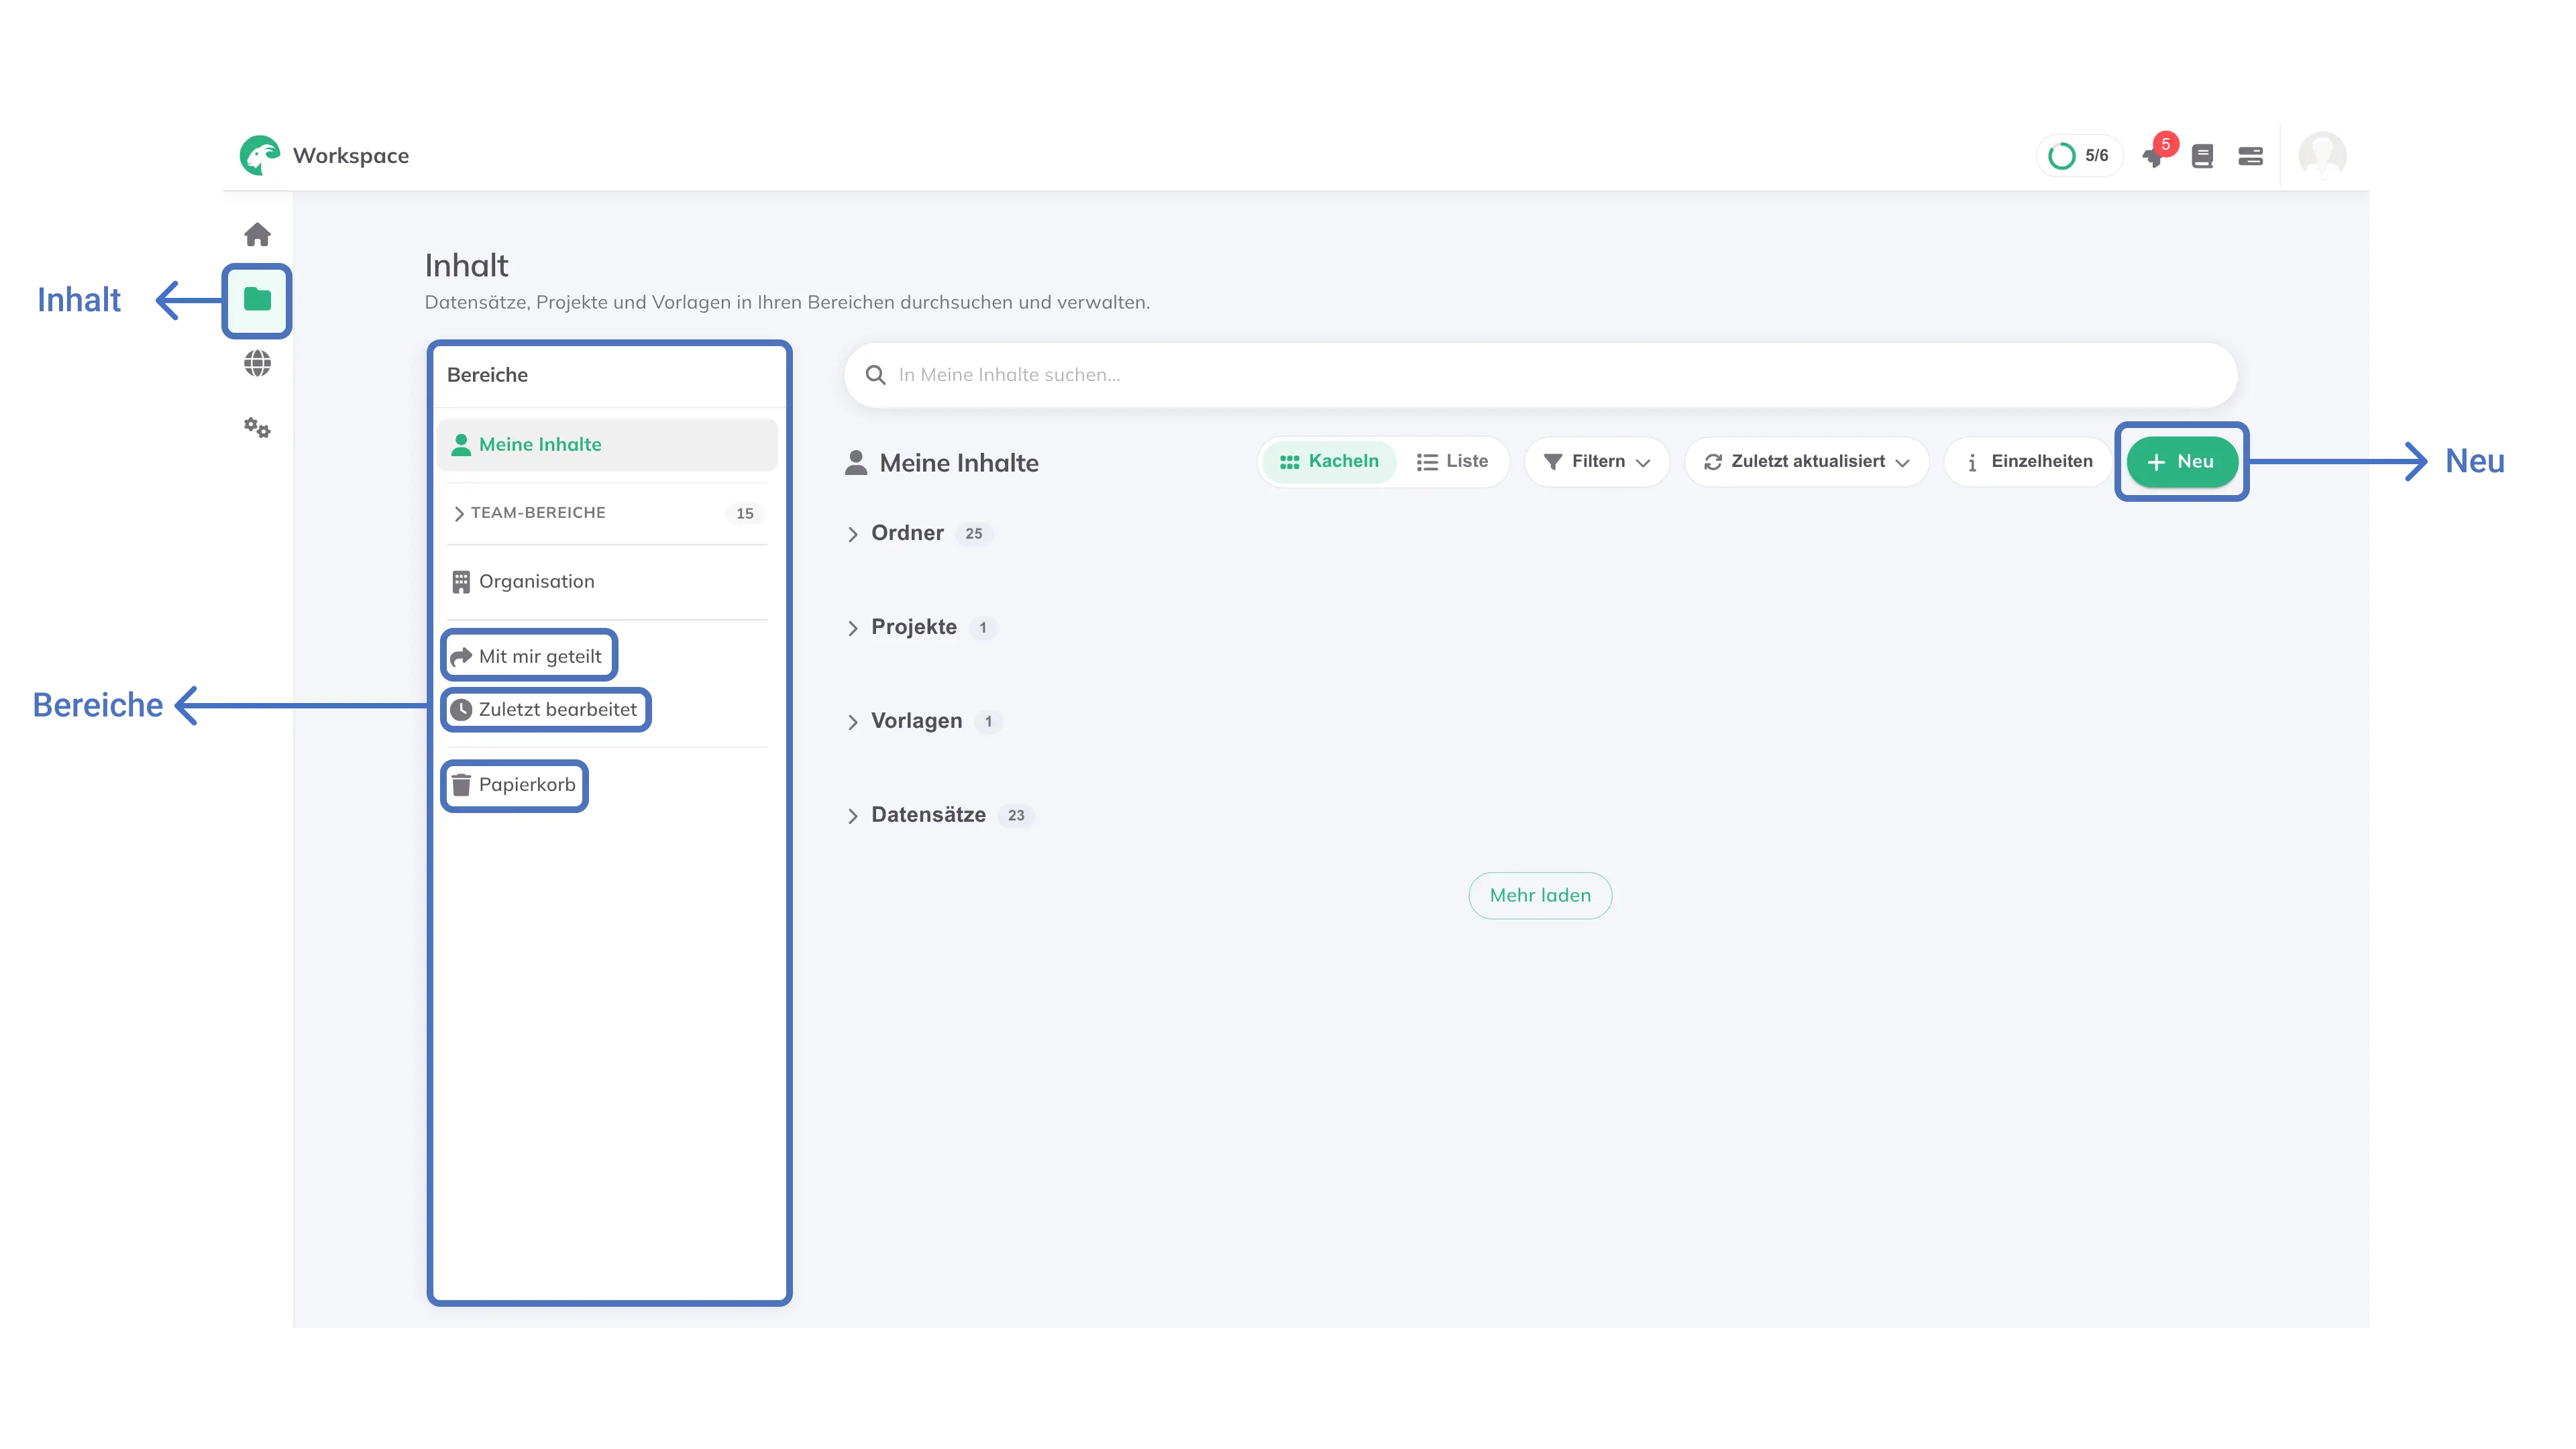
Task: Click the red notification badge showing 5
Action: tap(2166, 144)
